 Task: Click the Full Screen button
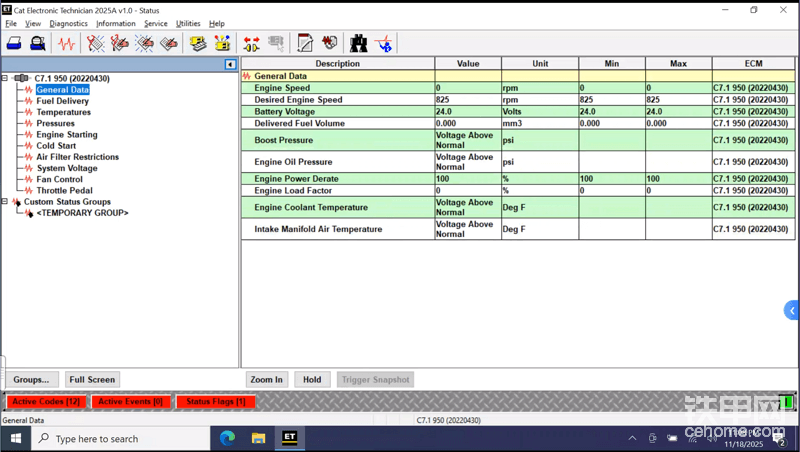coord(93,380)
